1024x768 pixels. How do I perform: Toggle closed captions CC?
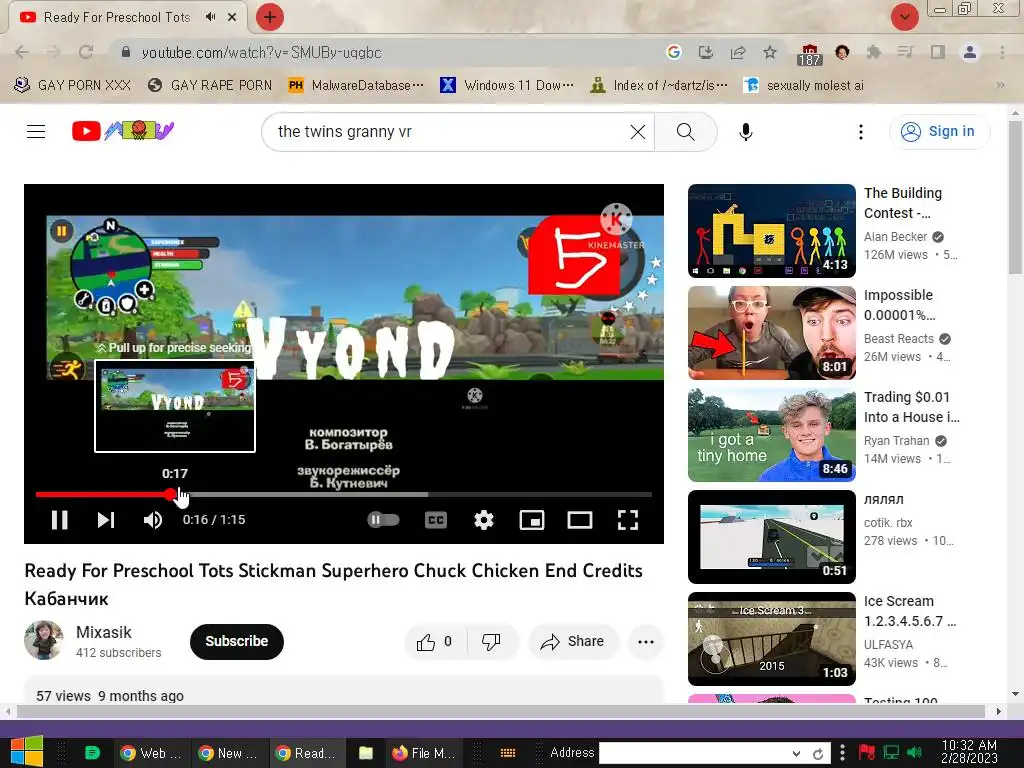(x=436, y=520)
